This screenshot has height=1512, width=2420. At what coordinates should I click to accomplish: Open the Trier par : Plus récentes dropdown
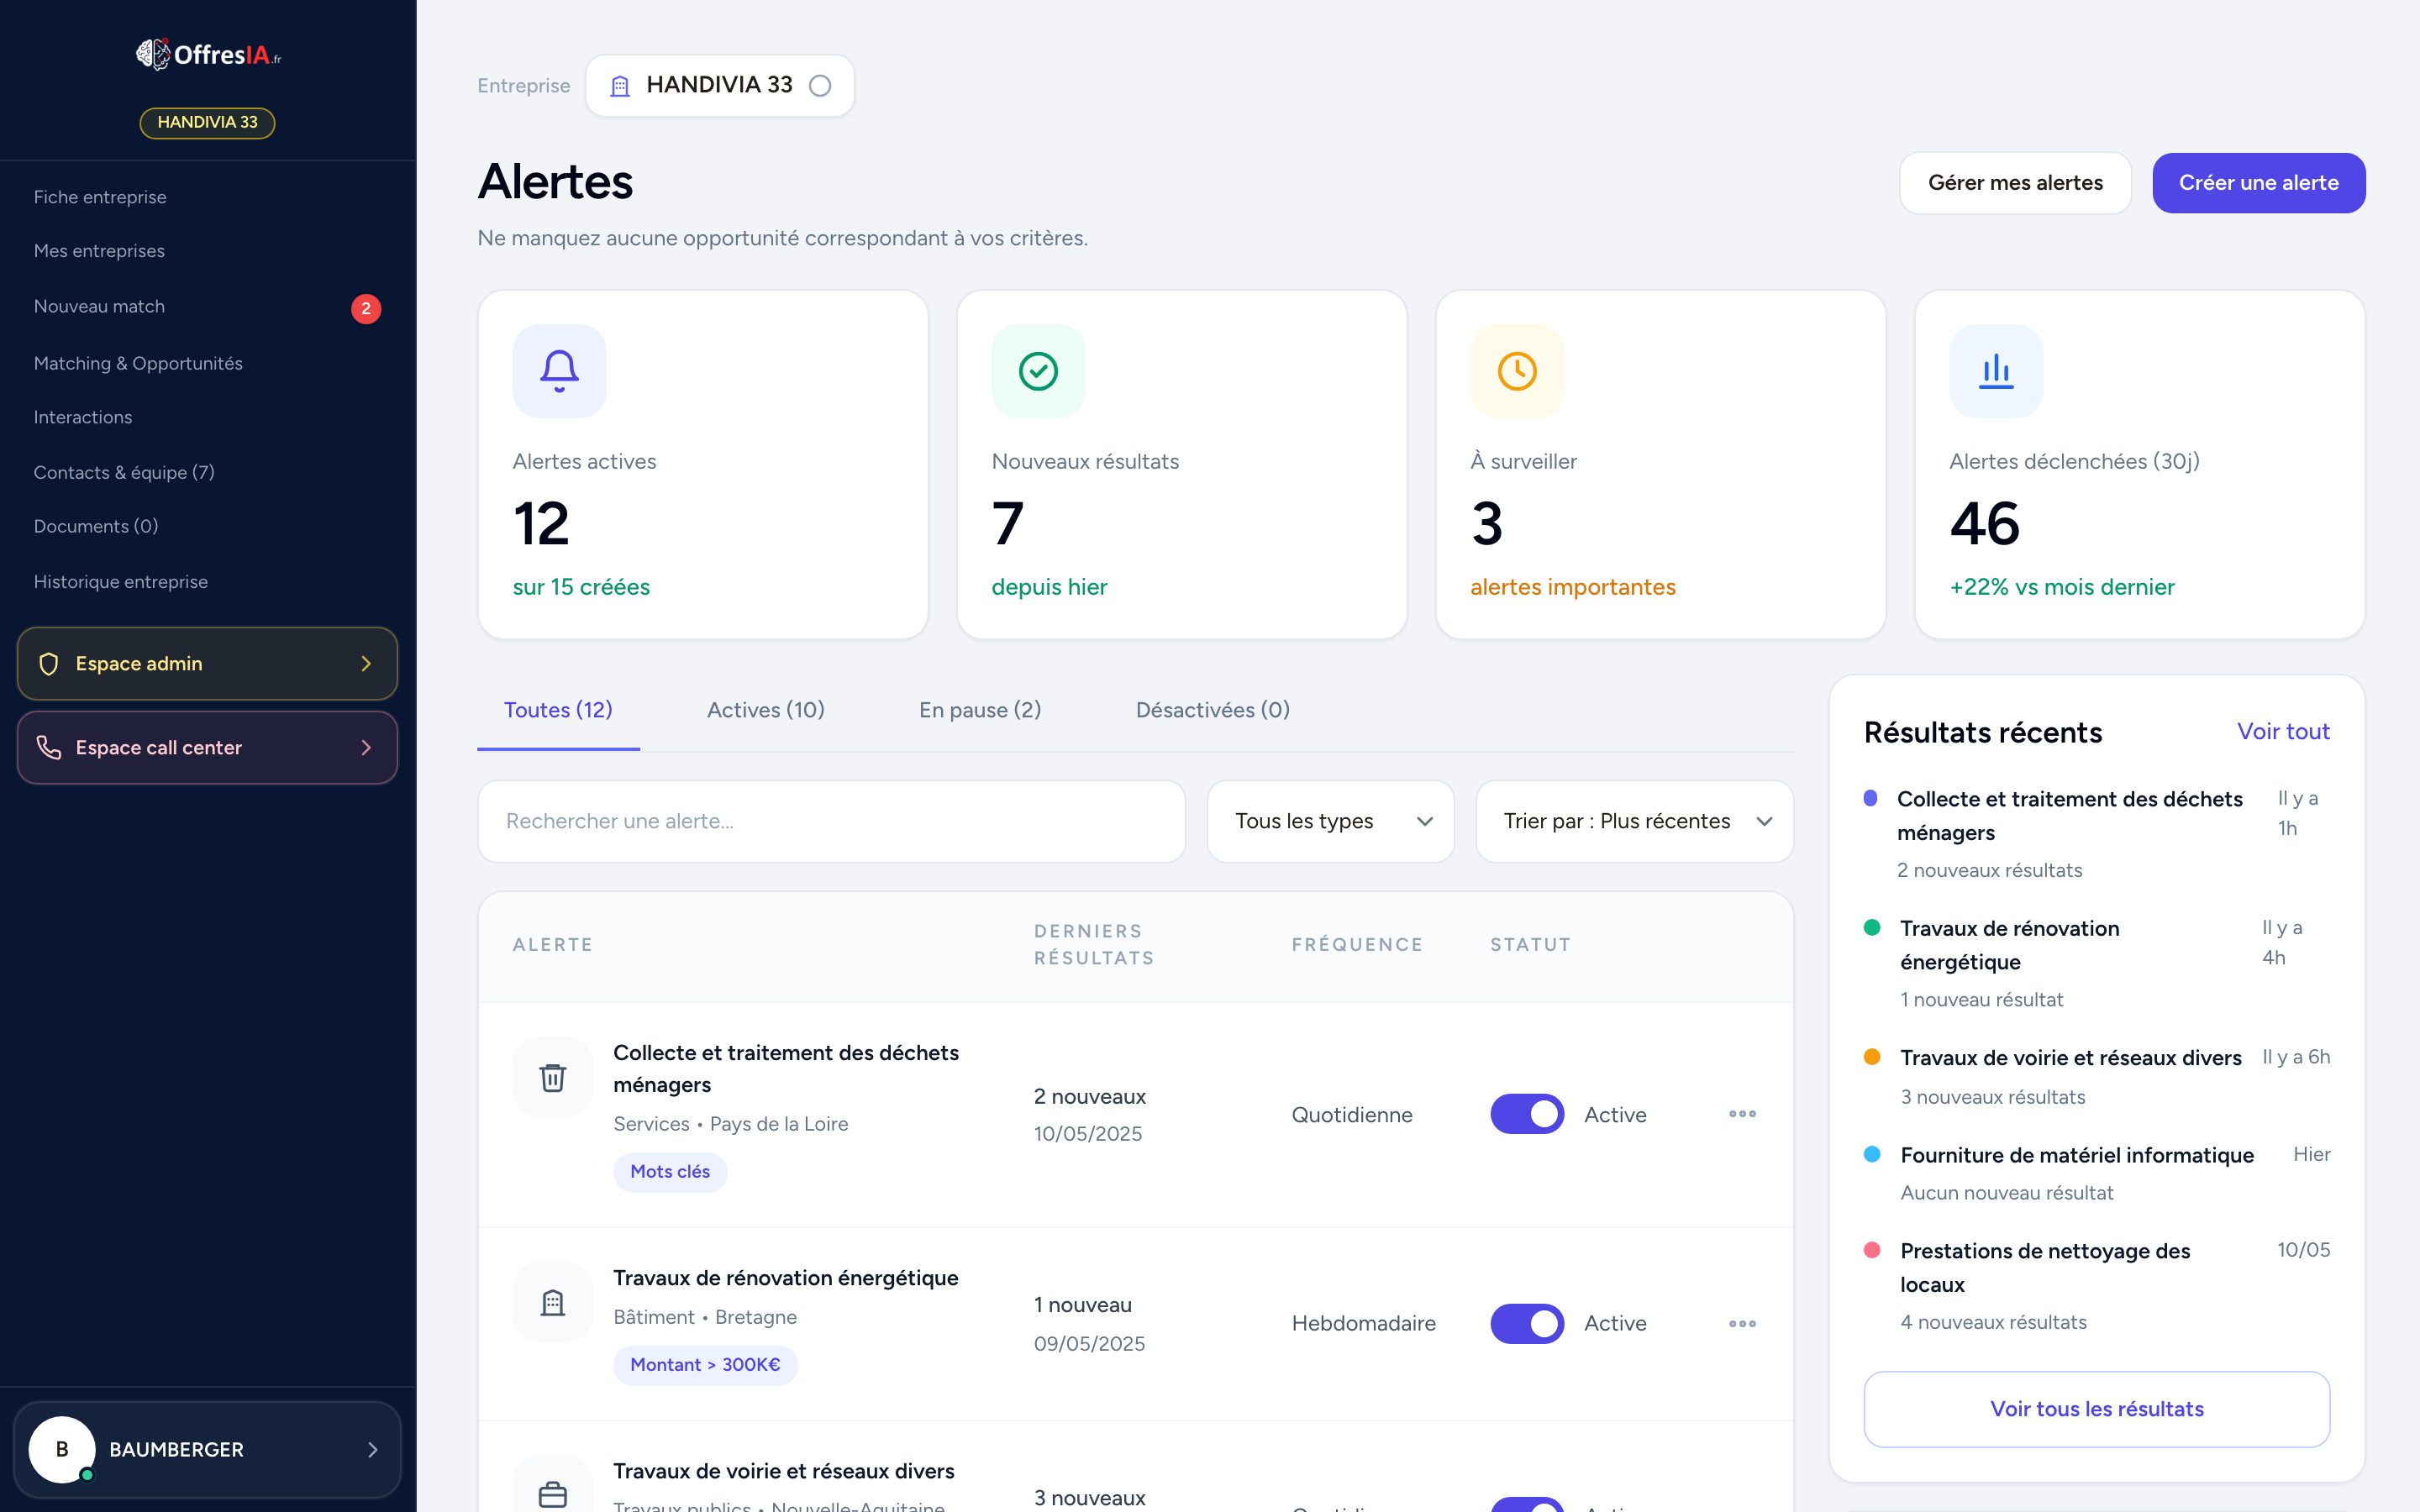click(x=1634, y=821)
